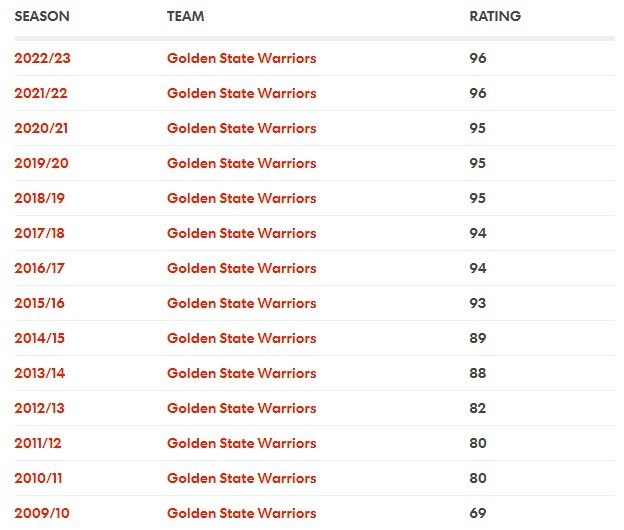
Task: Open the 2021/22 season link
Action: (x=42, y=93)
